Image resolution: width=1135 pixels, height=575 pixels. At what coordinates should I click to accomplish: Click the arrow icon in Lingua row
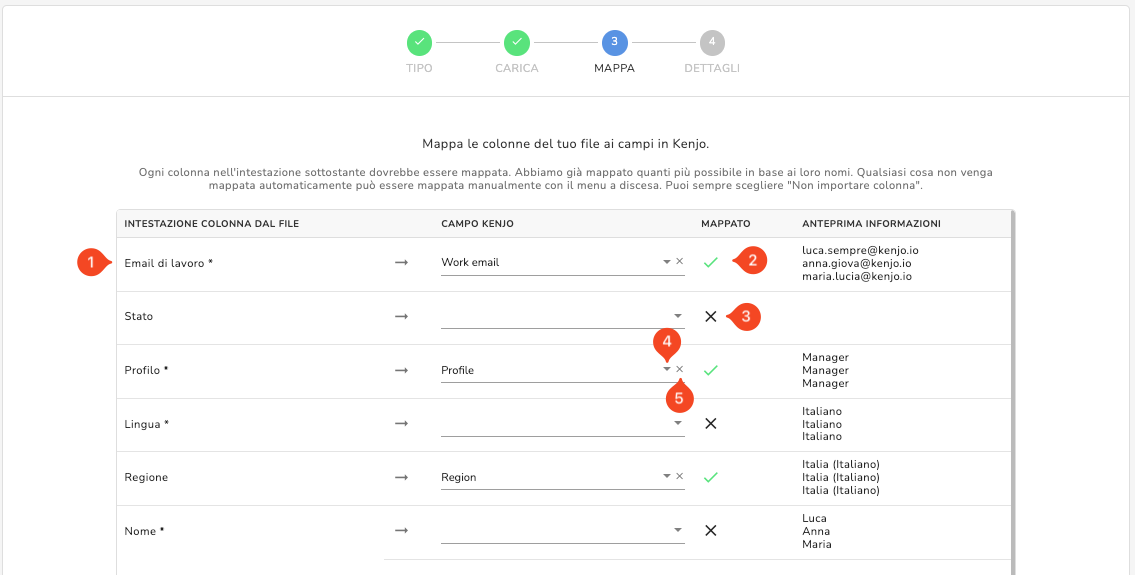point(402,424)
